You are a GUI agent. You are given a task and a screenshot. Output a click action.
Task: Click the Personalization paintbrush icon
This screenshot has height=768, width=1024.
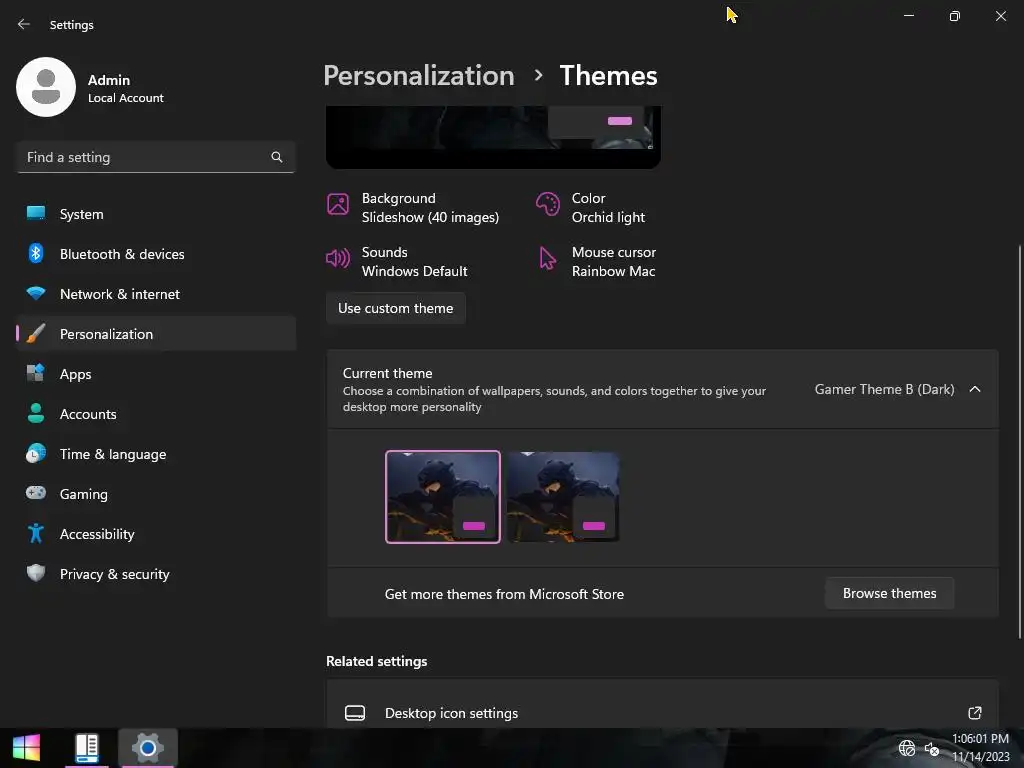point(36,333)
